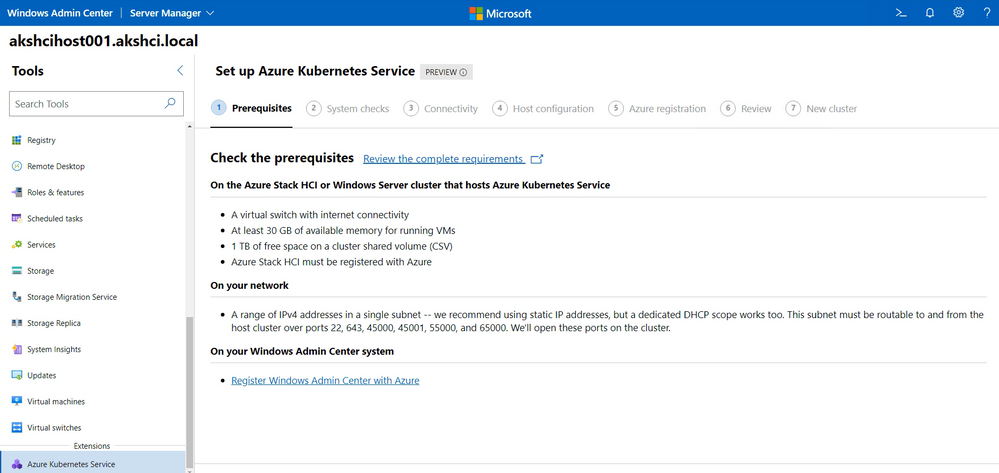Click the Storage Migration Service icon

[x=17, y=297]
